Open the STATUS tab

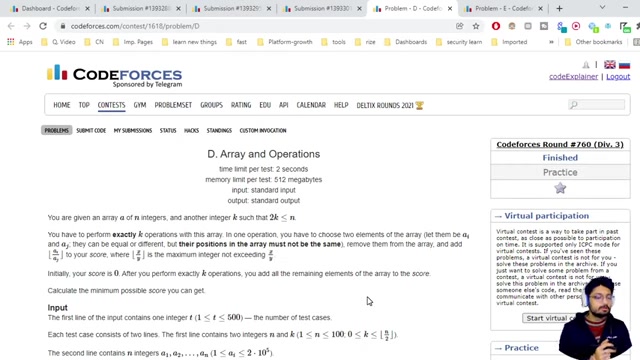click(x=168, y=130)
